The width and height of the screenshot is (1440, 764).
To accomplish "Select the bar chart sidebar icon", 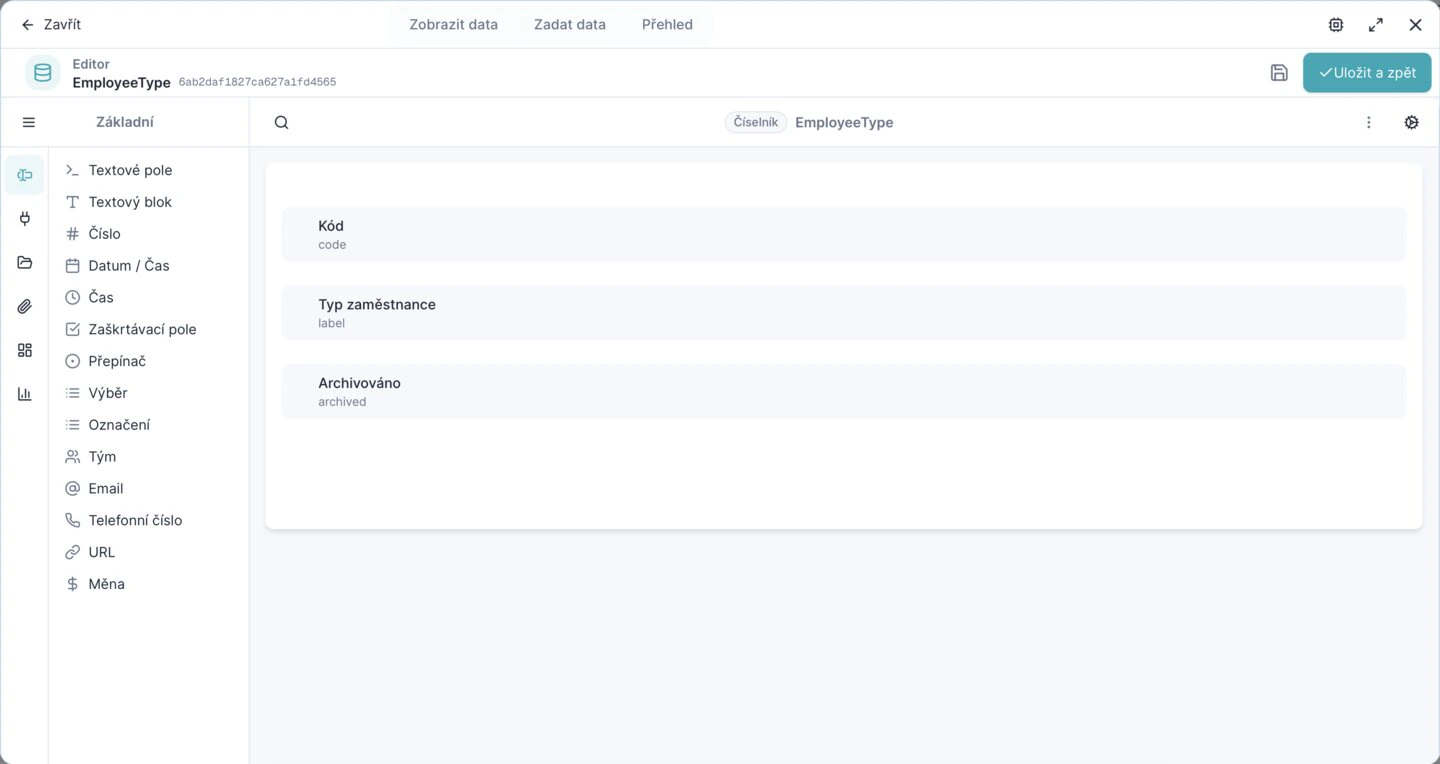I will (x=25, y=394).
